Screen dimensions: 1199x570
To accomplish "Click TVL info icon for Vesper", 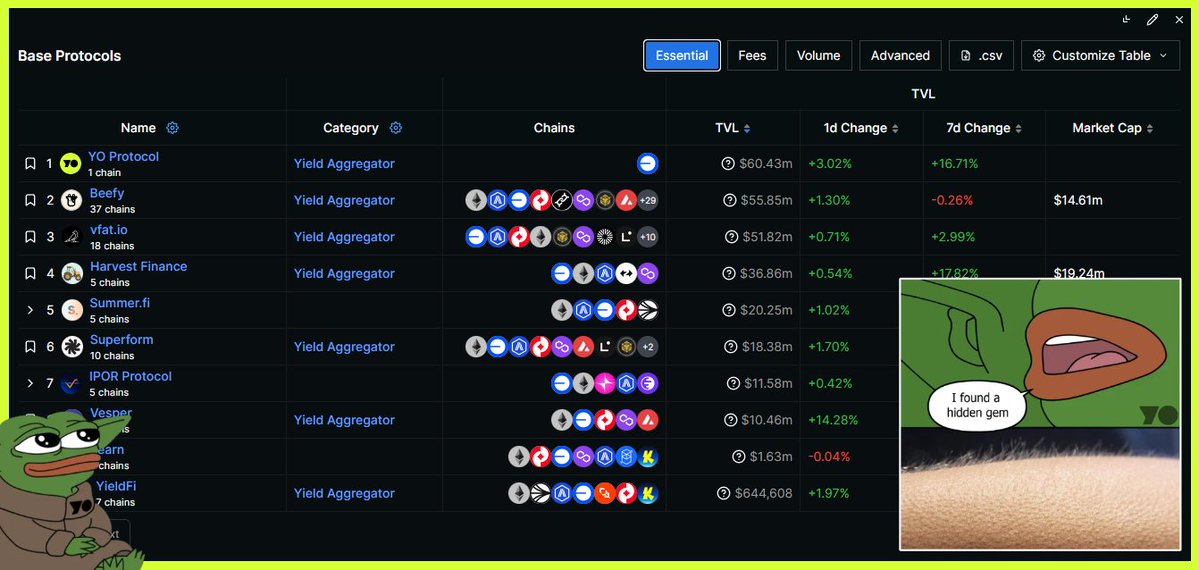I will [x=729, y=420].
